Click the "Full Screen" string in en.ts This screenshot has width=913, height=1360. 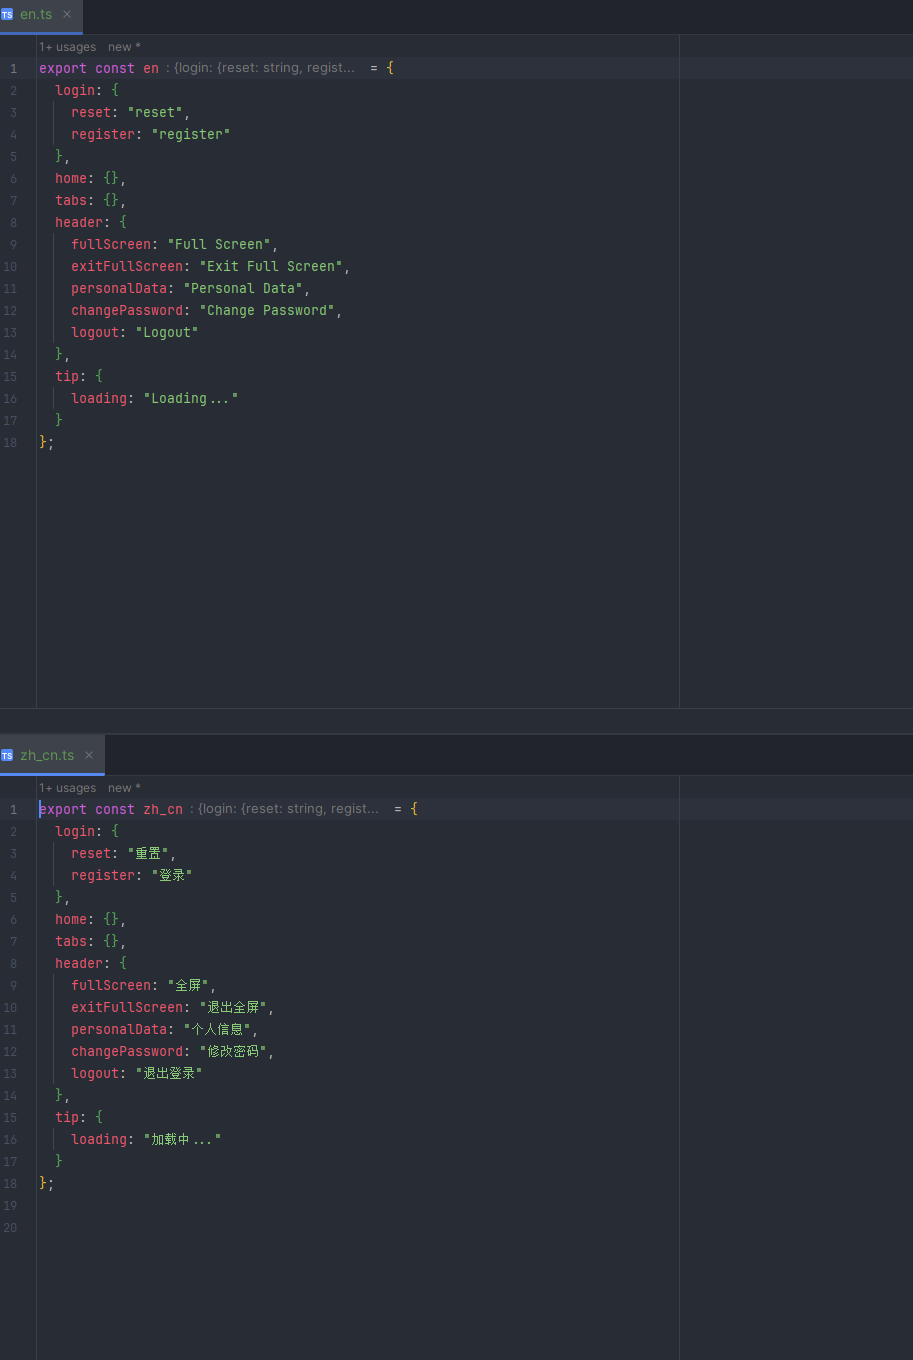click(219, 244)
